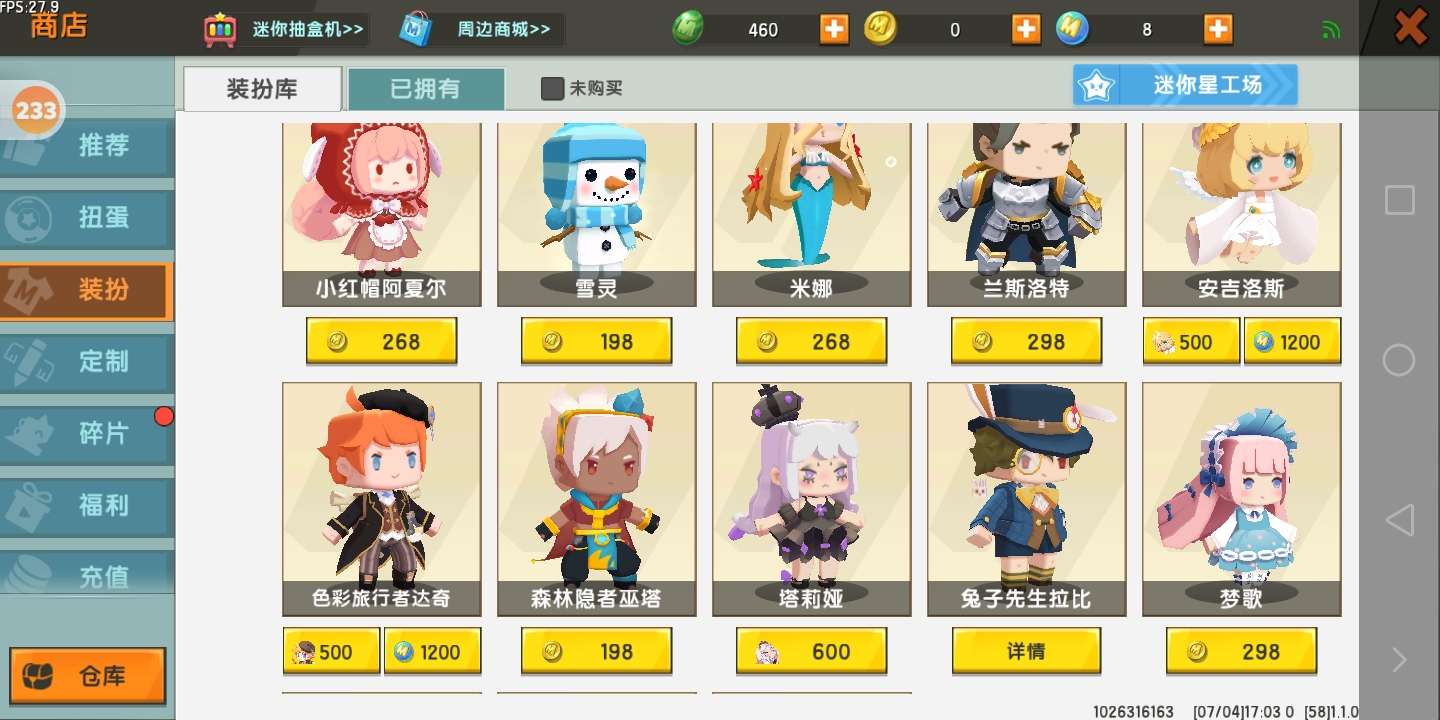This screenshot has width=1440, height=720.
Task: Add more gold coins with plus button
Action: [1026, 29]
